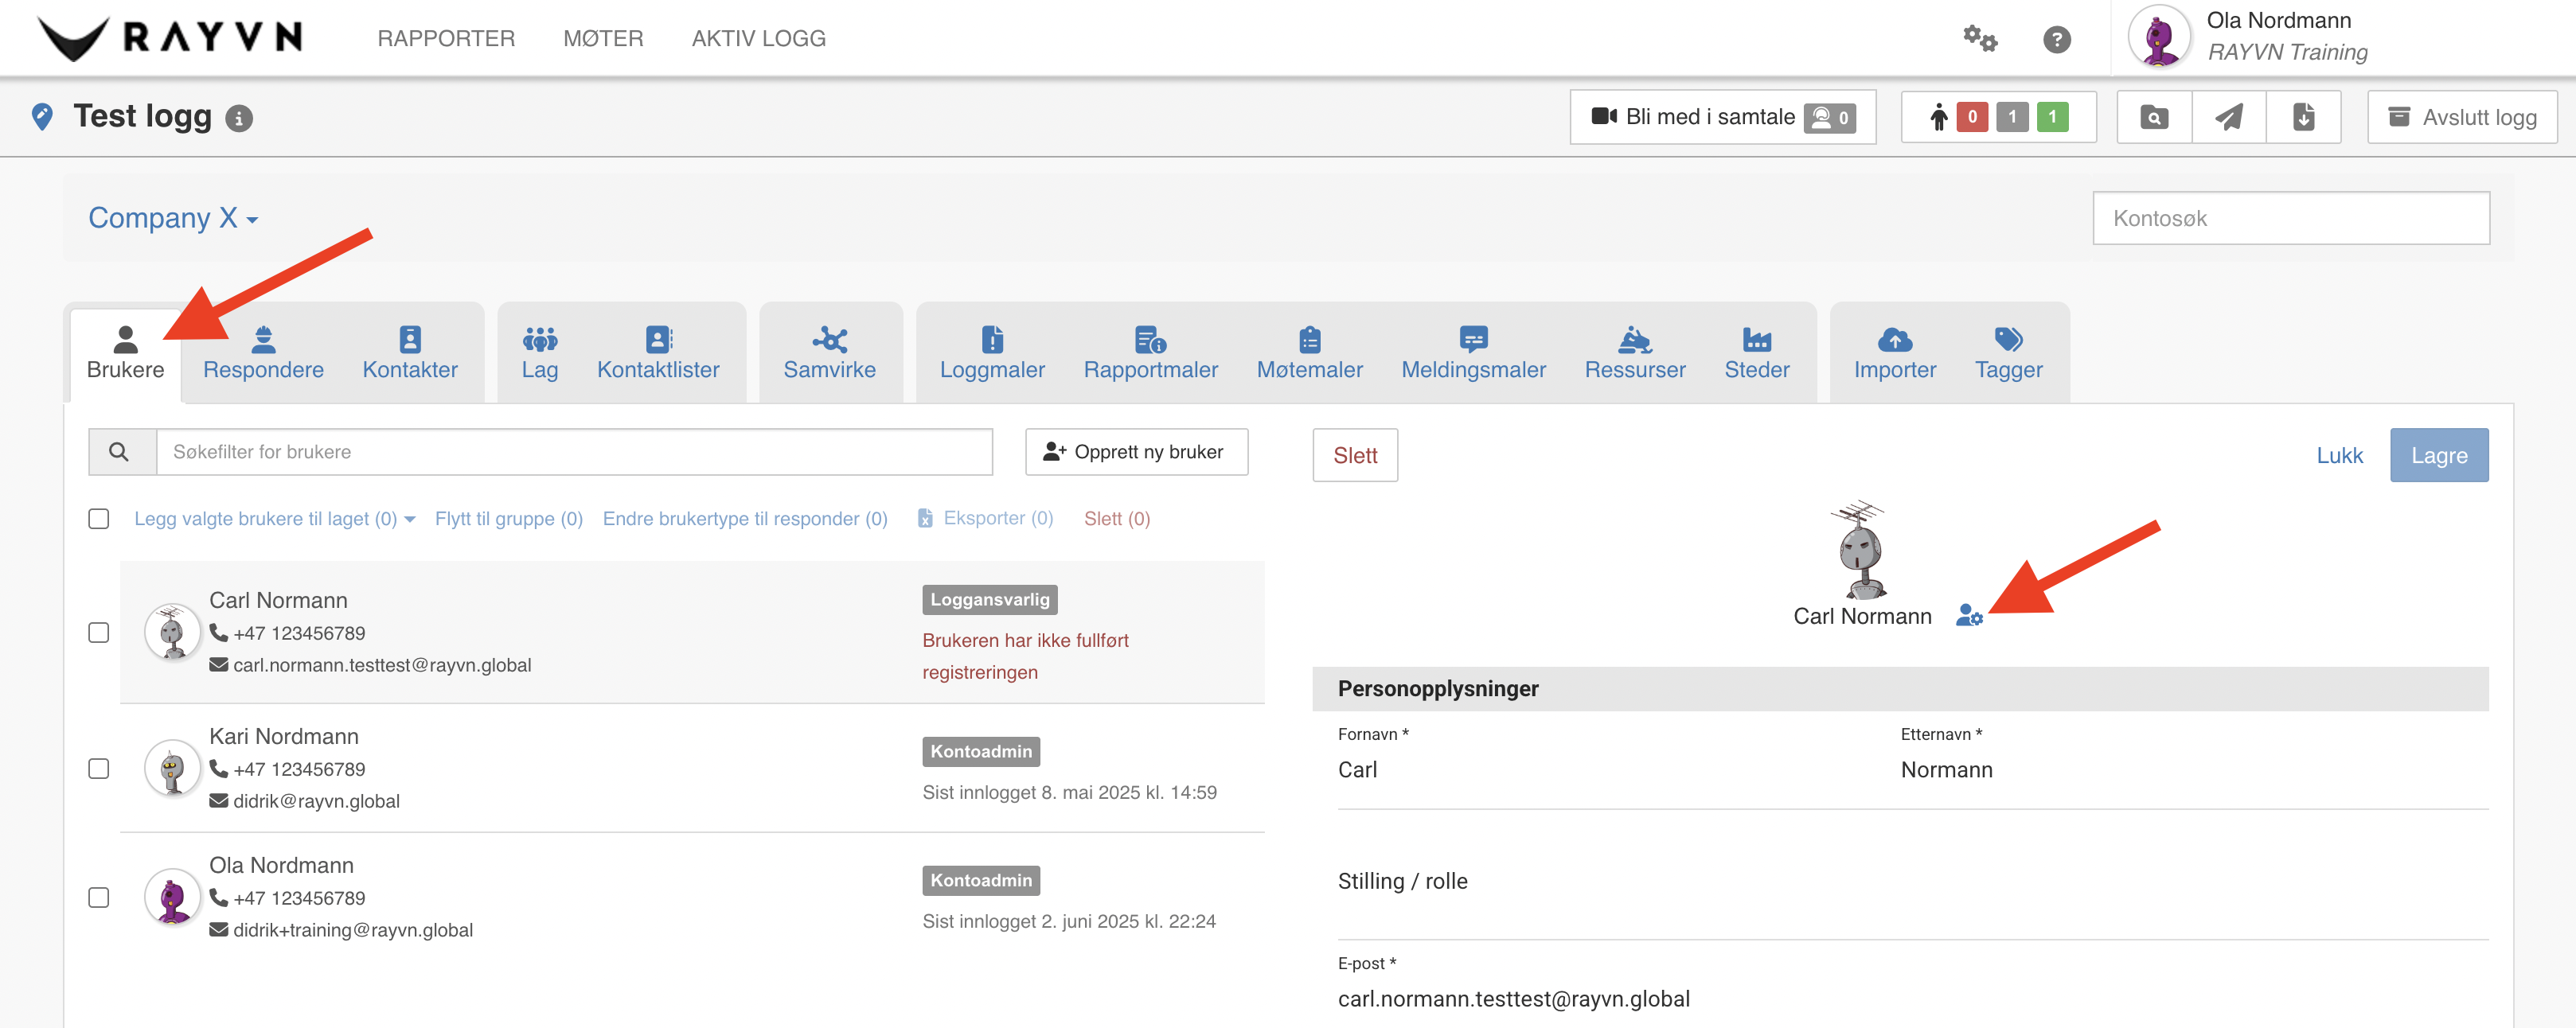2576x1028 pixels.
Task: Open the Ressurser tab
Action: (1635, 353)
